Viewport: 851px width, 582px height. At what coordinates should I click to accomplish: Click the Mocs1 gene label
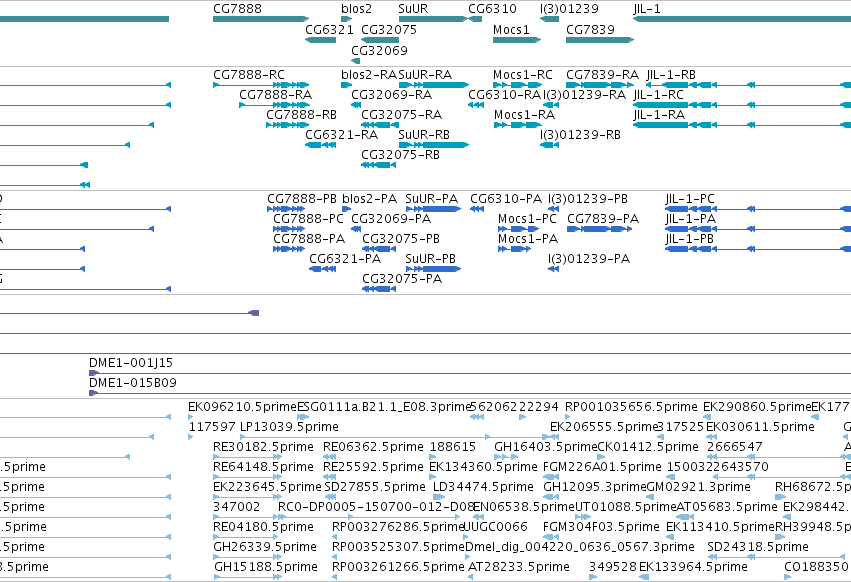pyautogui.click(x=511, y=29)
